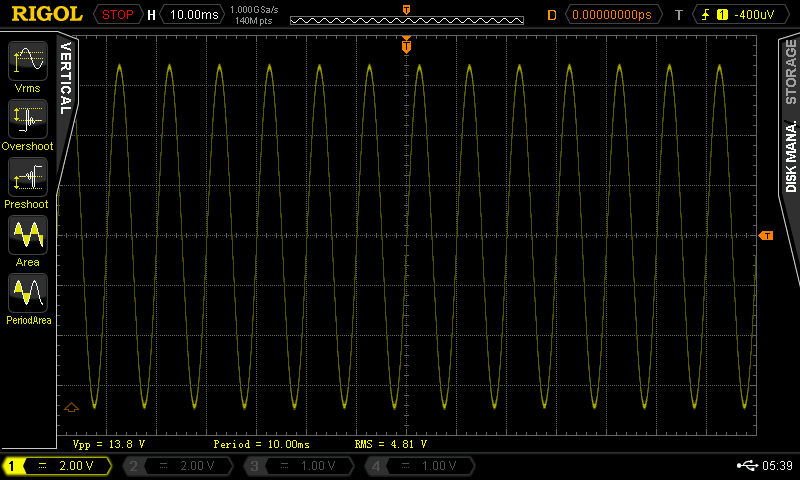Click the 05:39 clock display
This screenshot has height=480, width=800.
point(777,465)
